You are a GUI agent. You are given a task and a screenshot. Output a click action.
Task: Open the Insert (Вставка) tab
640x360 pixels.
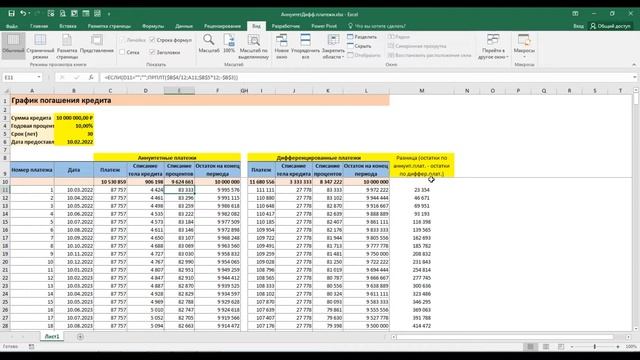[x=68, y=26]
